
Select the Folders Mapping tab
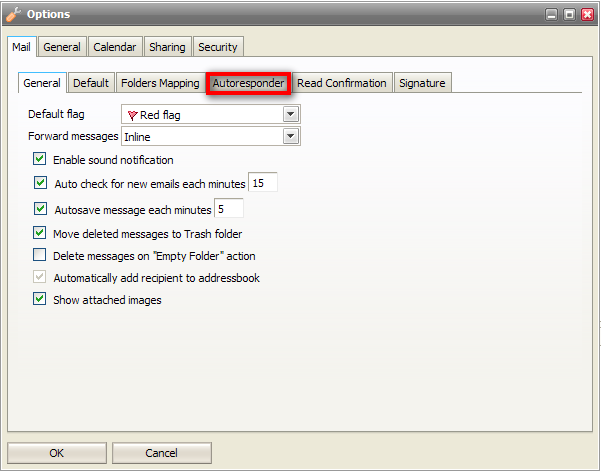click(160, 83)
